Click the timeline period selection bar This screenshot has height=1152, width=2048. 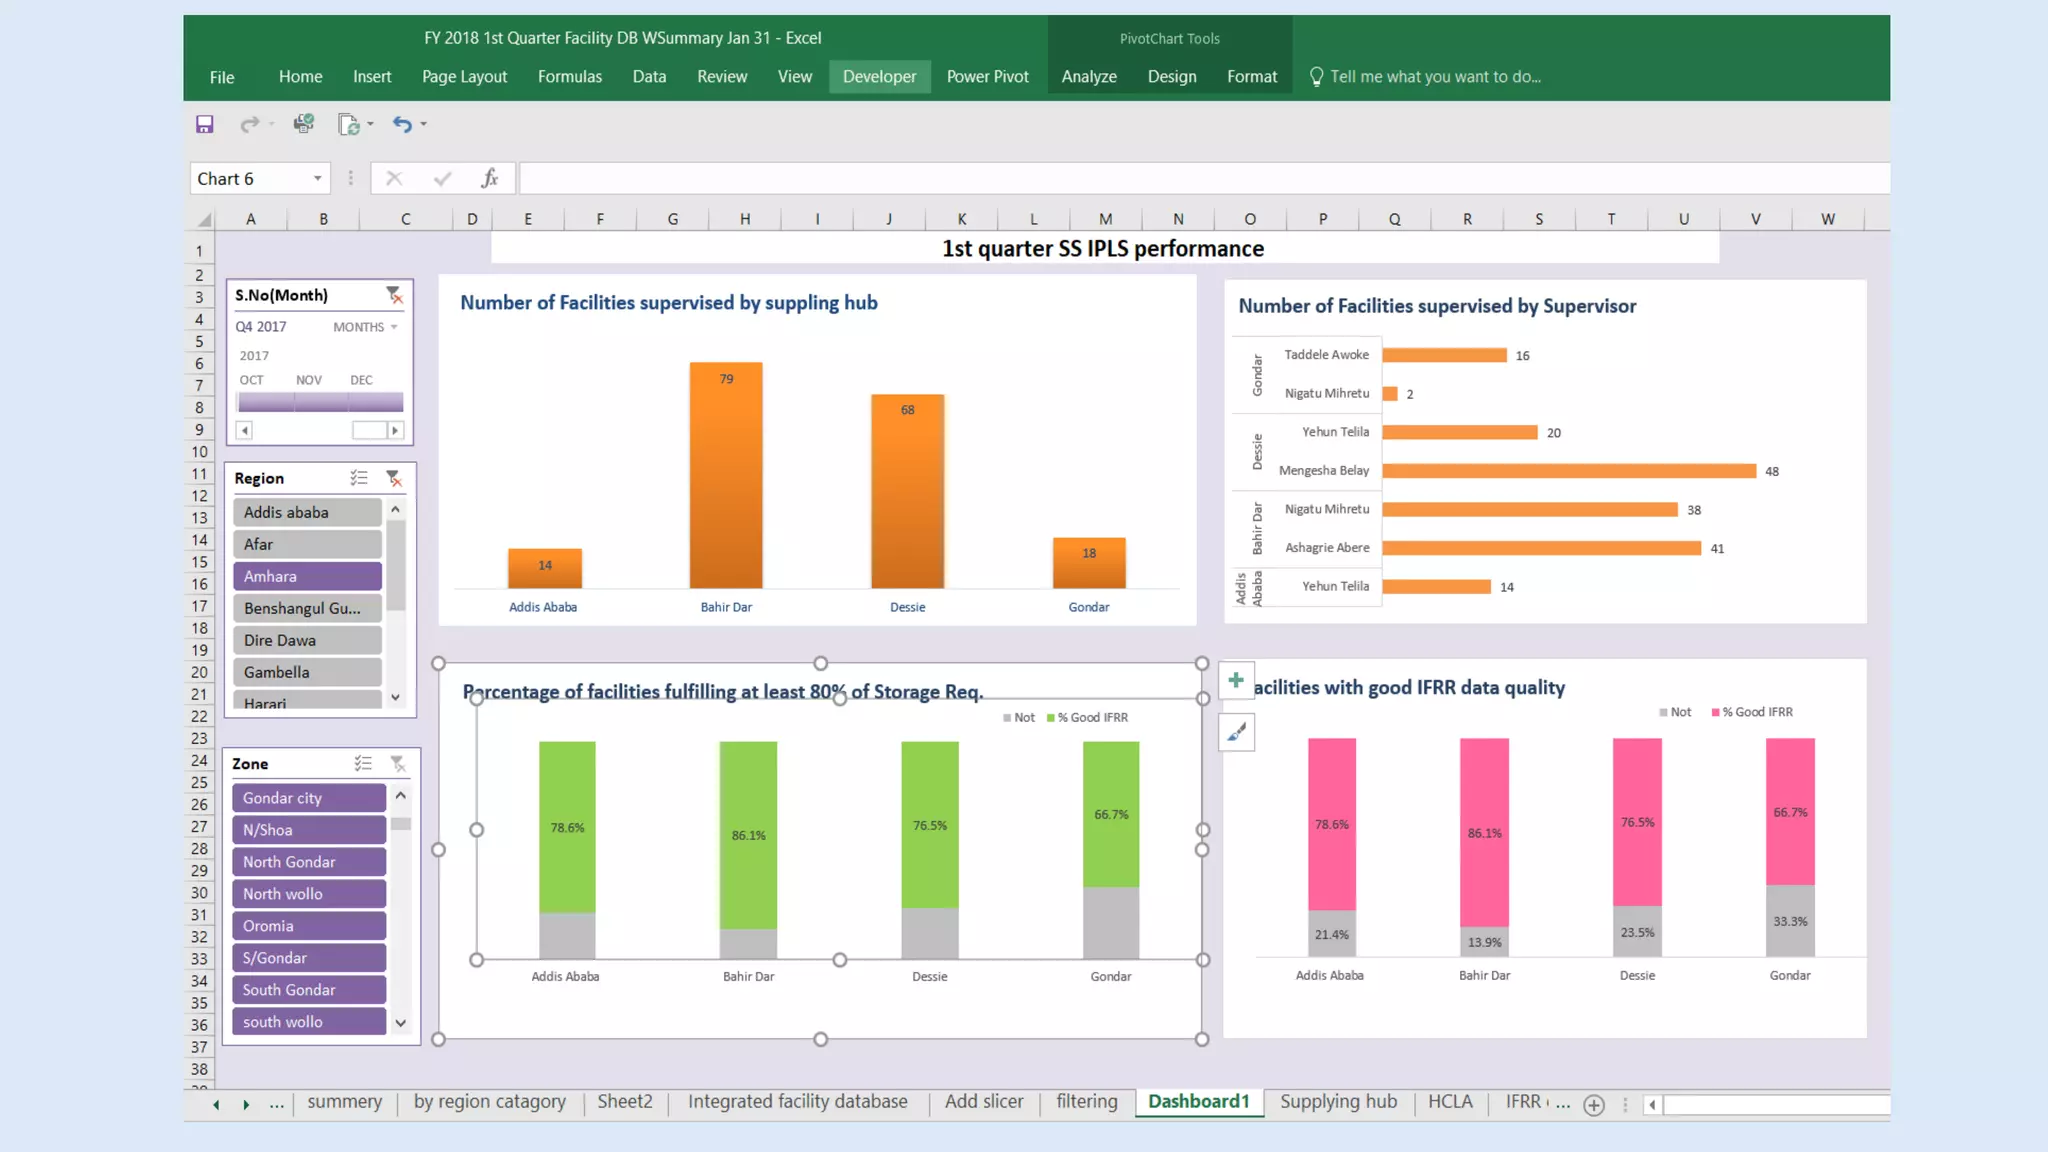point(320,402)
